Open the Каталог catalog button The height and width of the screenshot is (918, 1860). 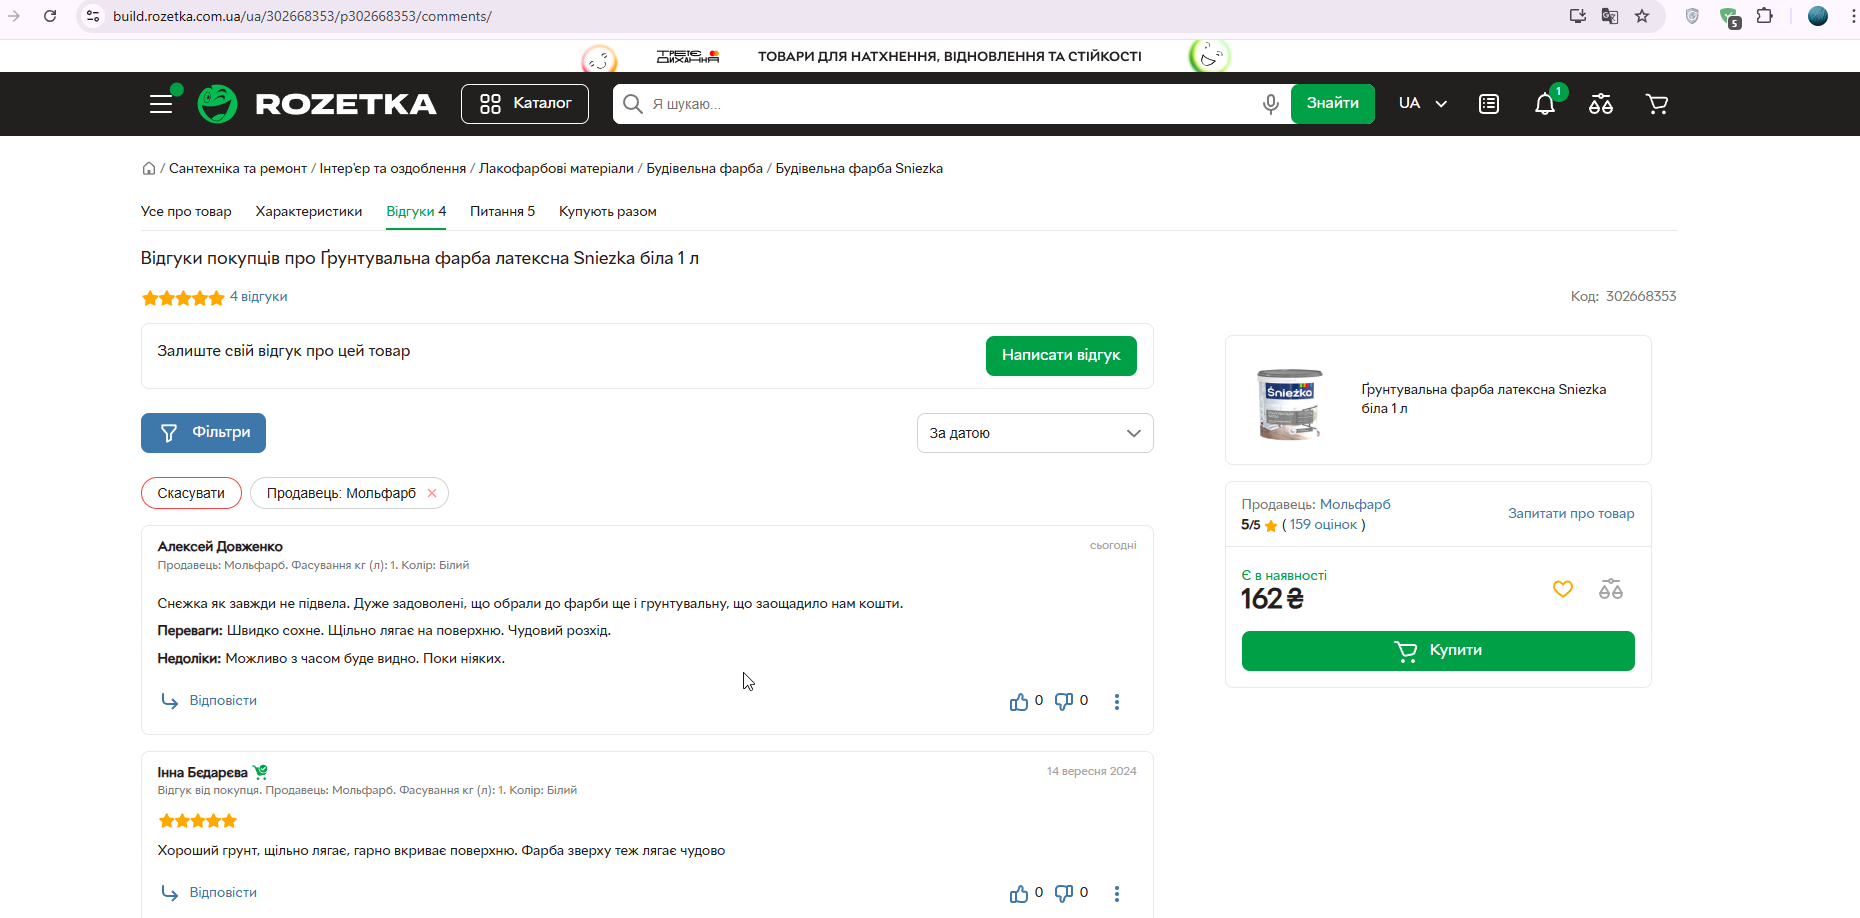tap(525, 104)
